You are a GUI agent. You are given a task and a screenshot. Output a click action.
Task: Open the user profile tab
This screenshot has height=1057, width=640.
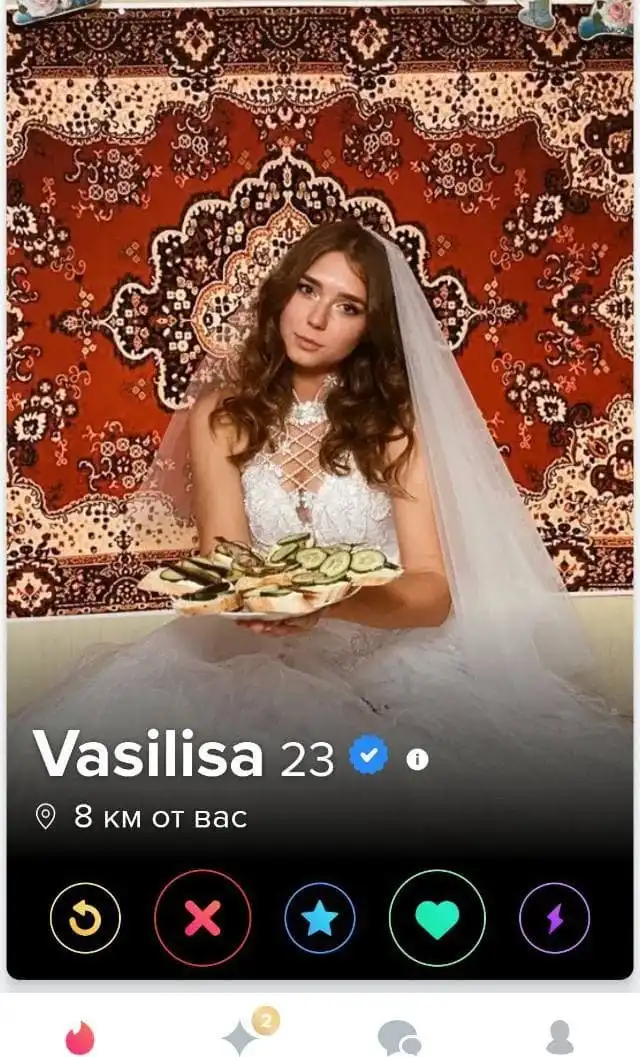560,1037
